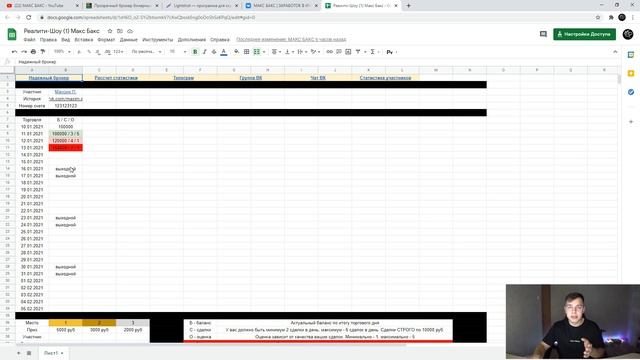This screenshot has width=640, height=360.
Task: Click the Надежный брокер header link
Action: coord(49,78)
